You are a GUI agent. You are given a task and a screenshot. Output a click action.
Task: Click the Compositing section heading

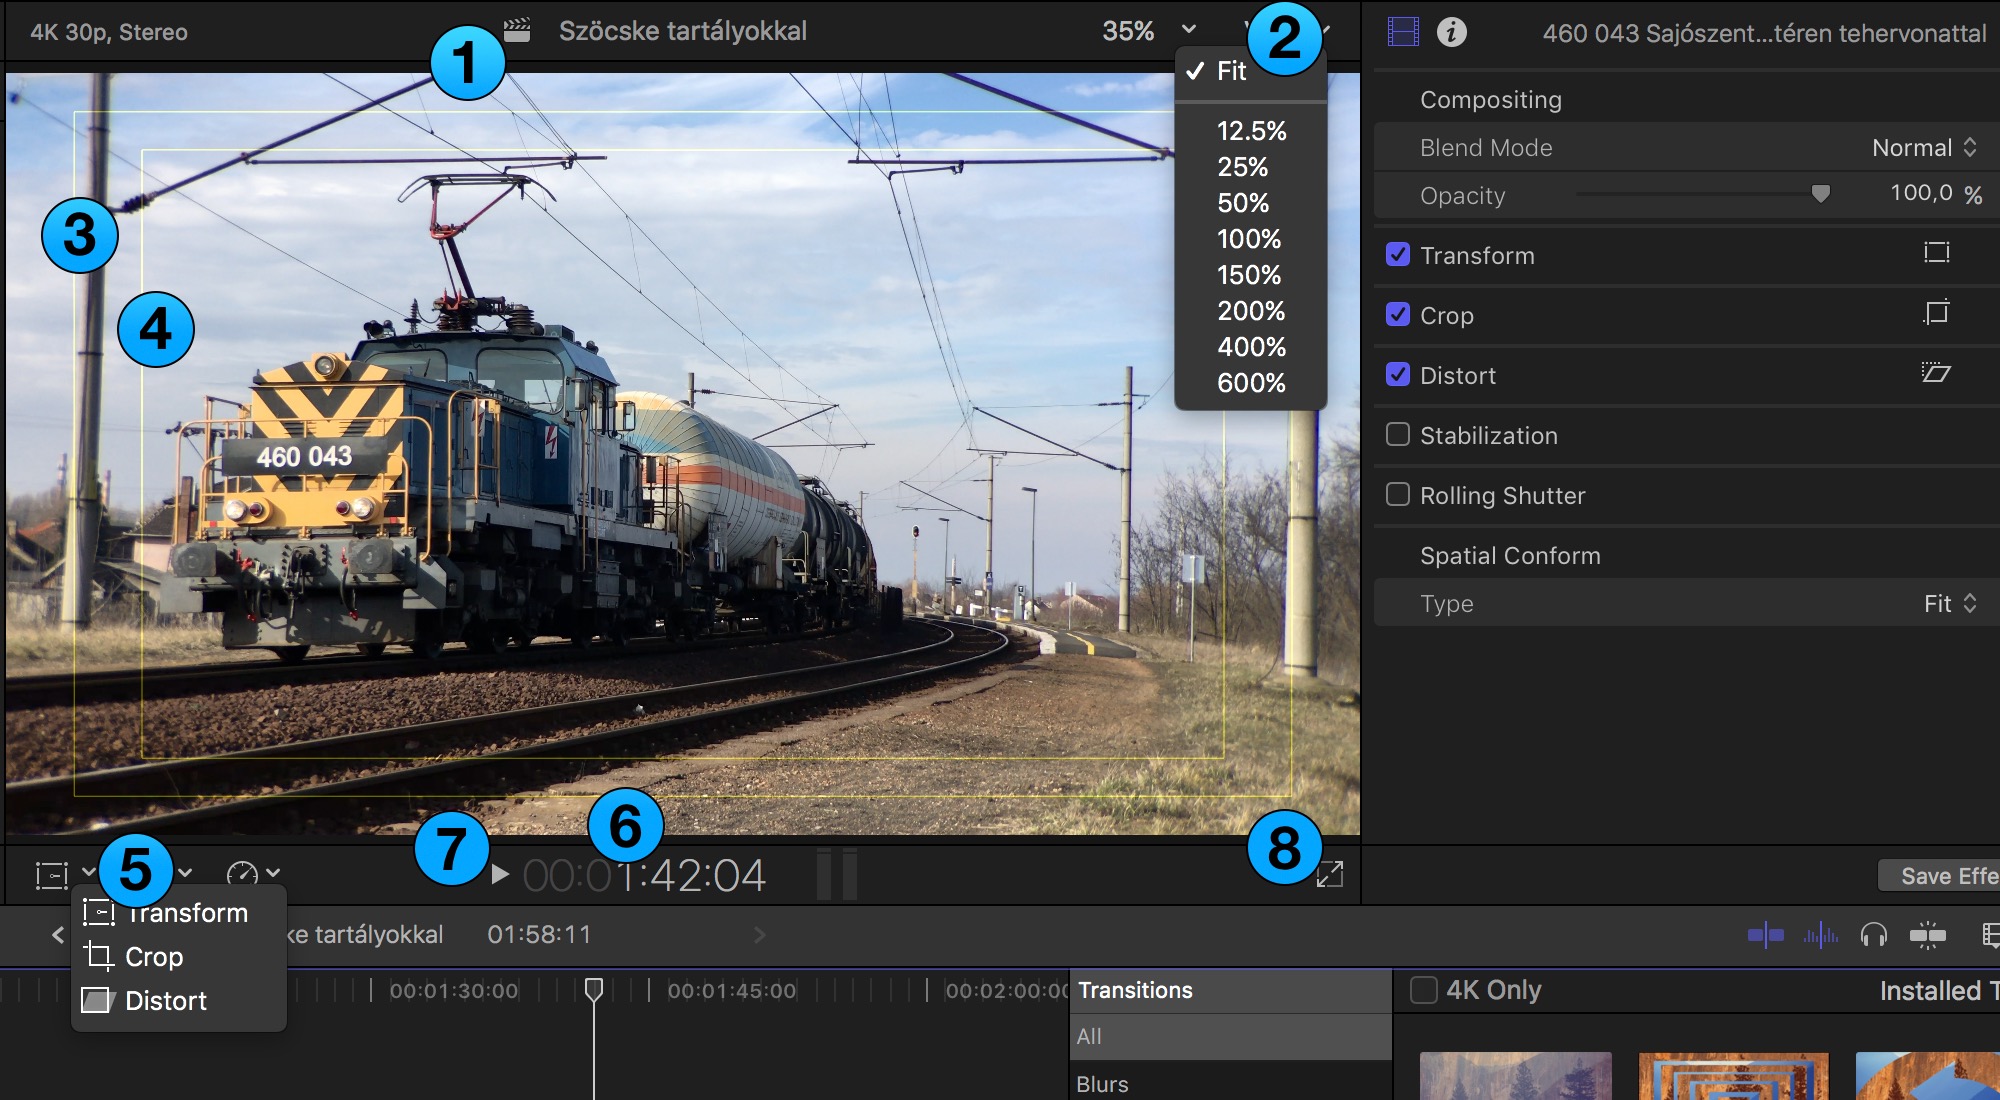pos(1490,100)
